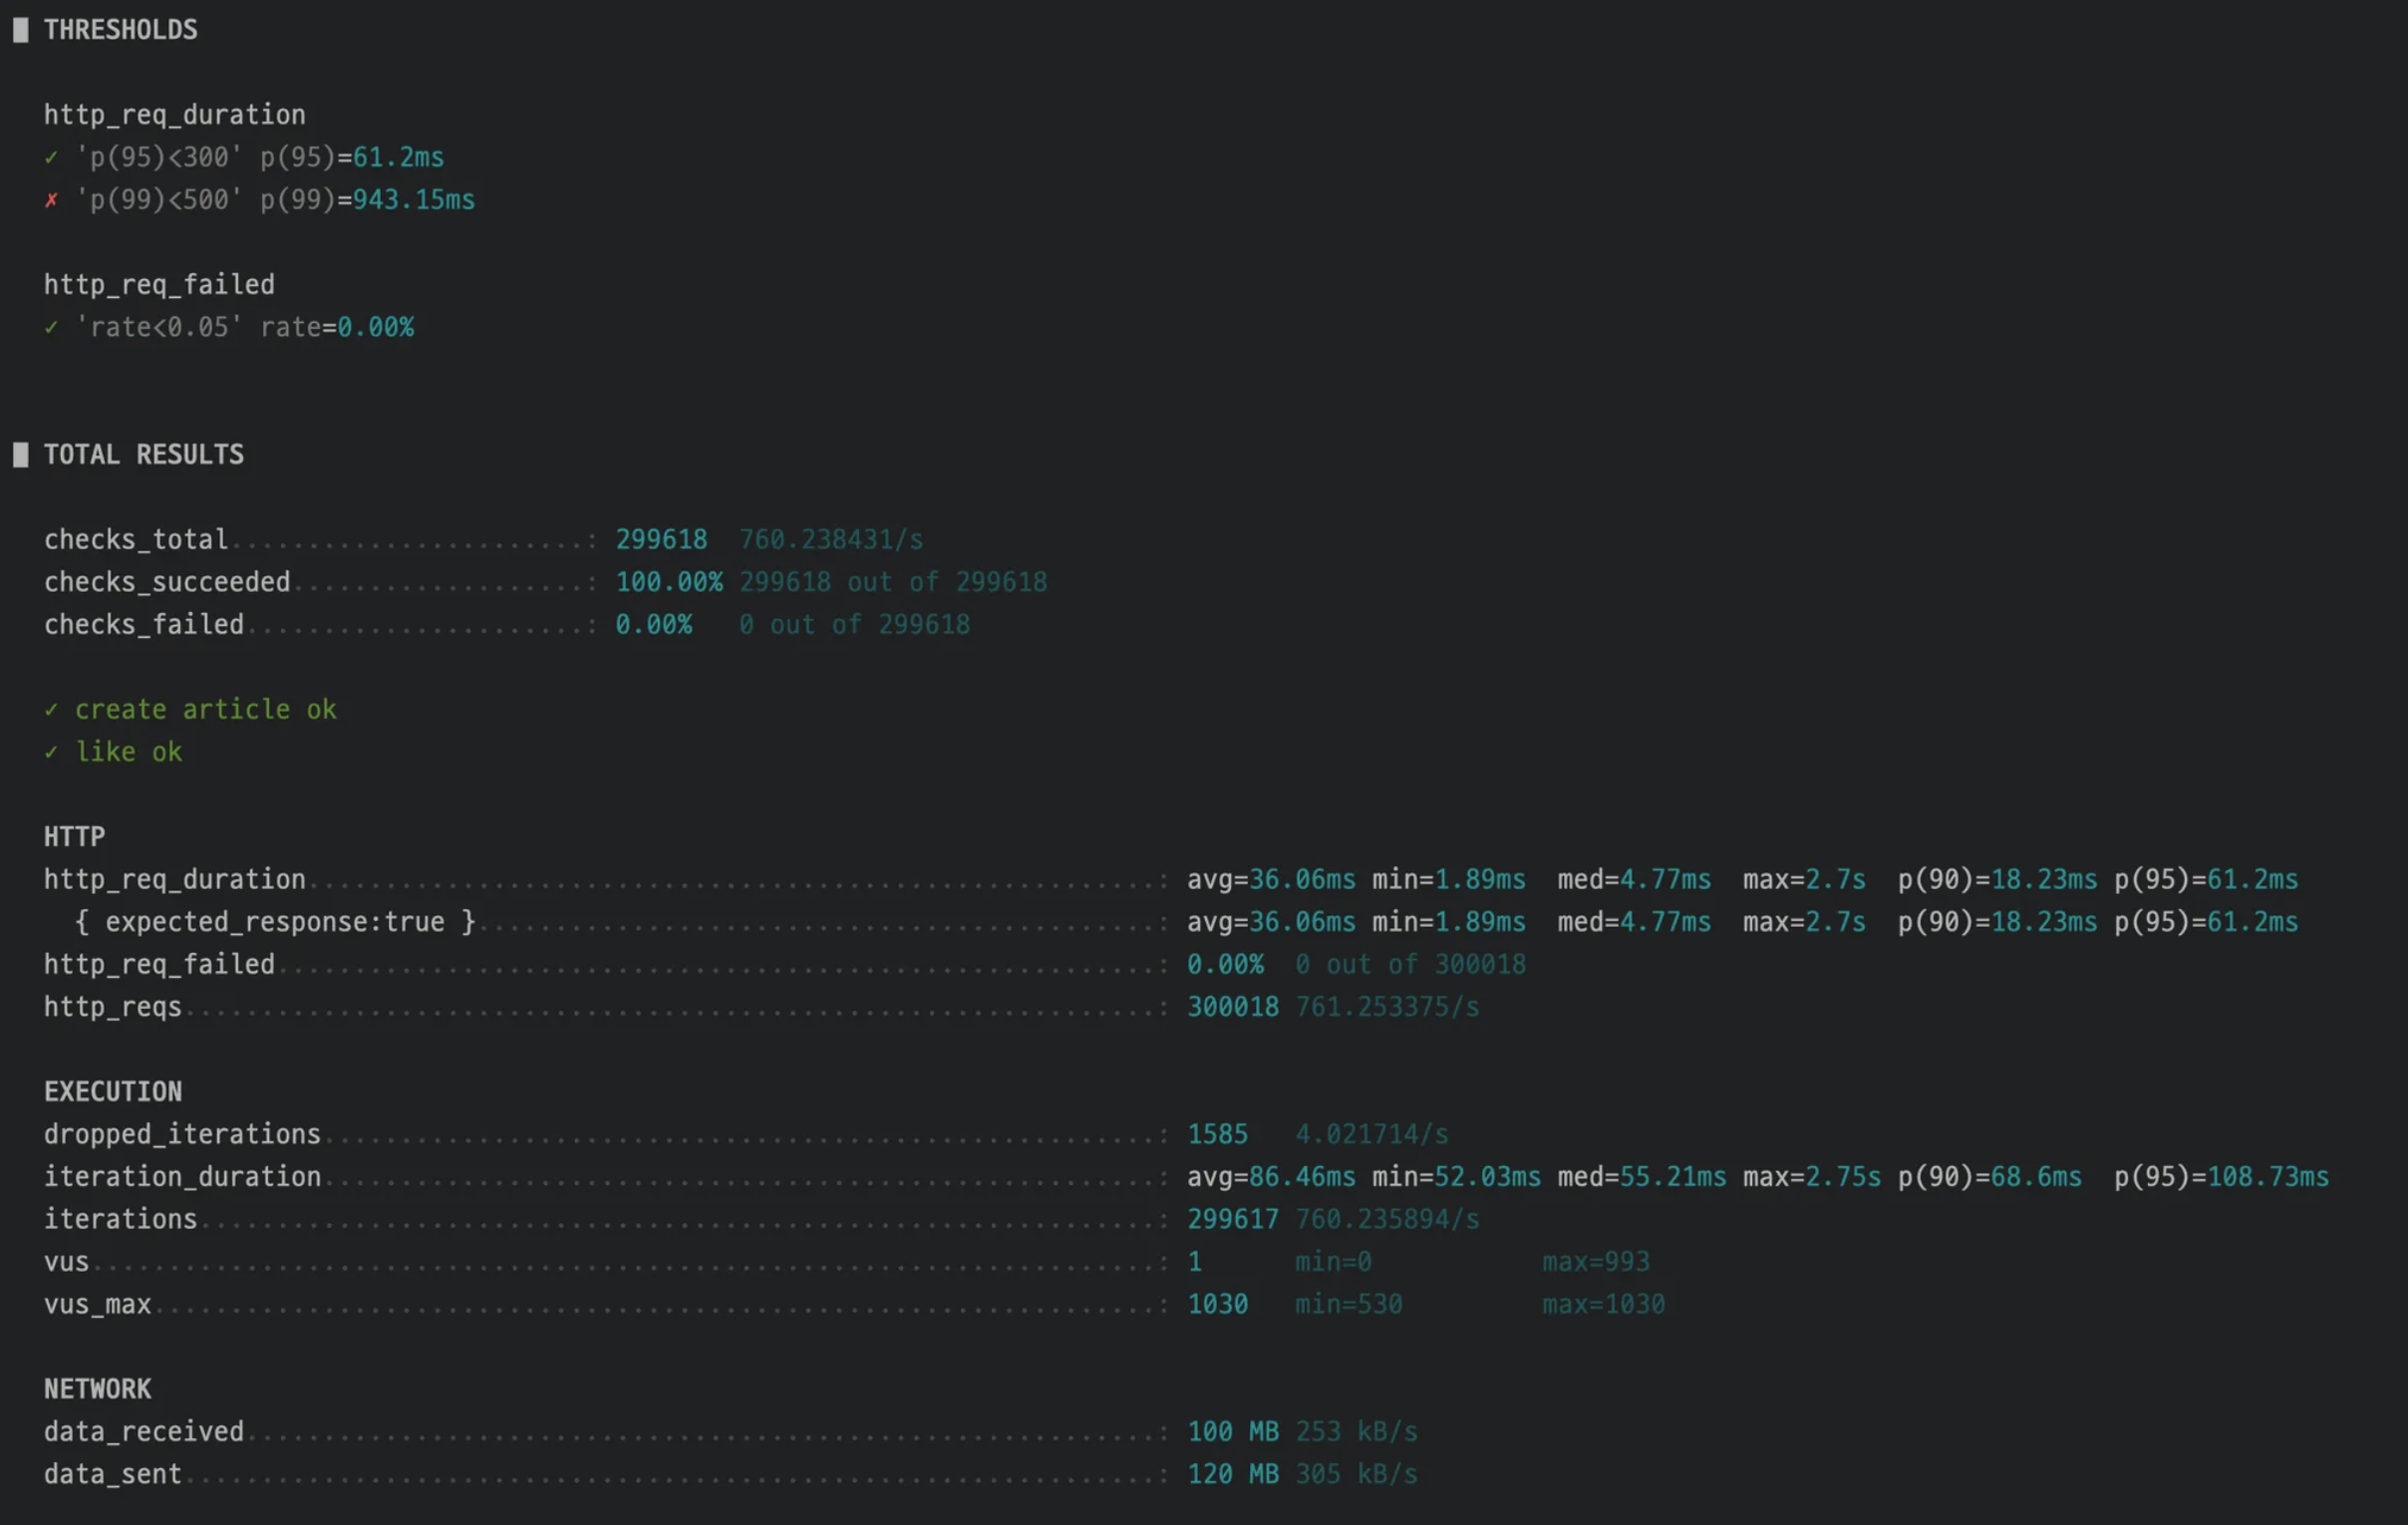Click the vus_max value 1030
Image resolution: width=2408 pixels, height=1525 pixels.
point(1217,1304)
